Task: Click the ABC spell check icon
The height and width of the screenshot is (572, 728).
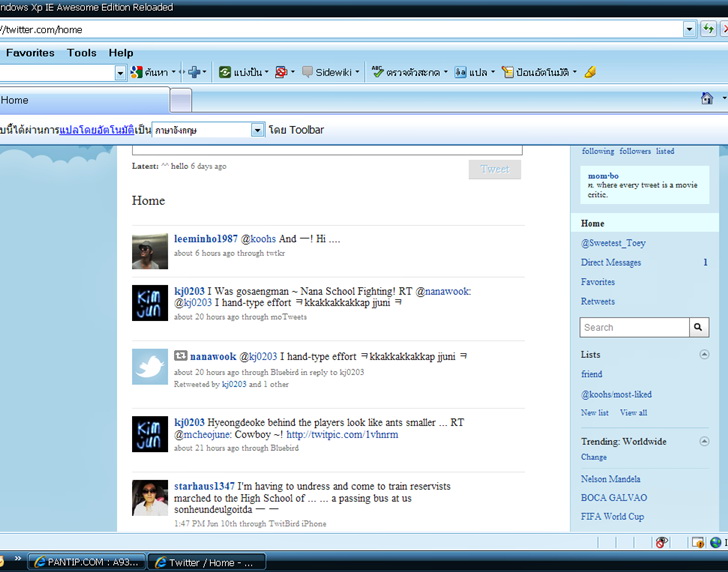Action: point(377,72)
